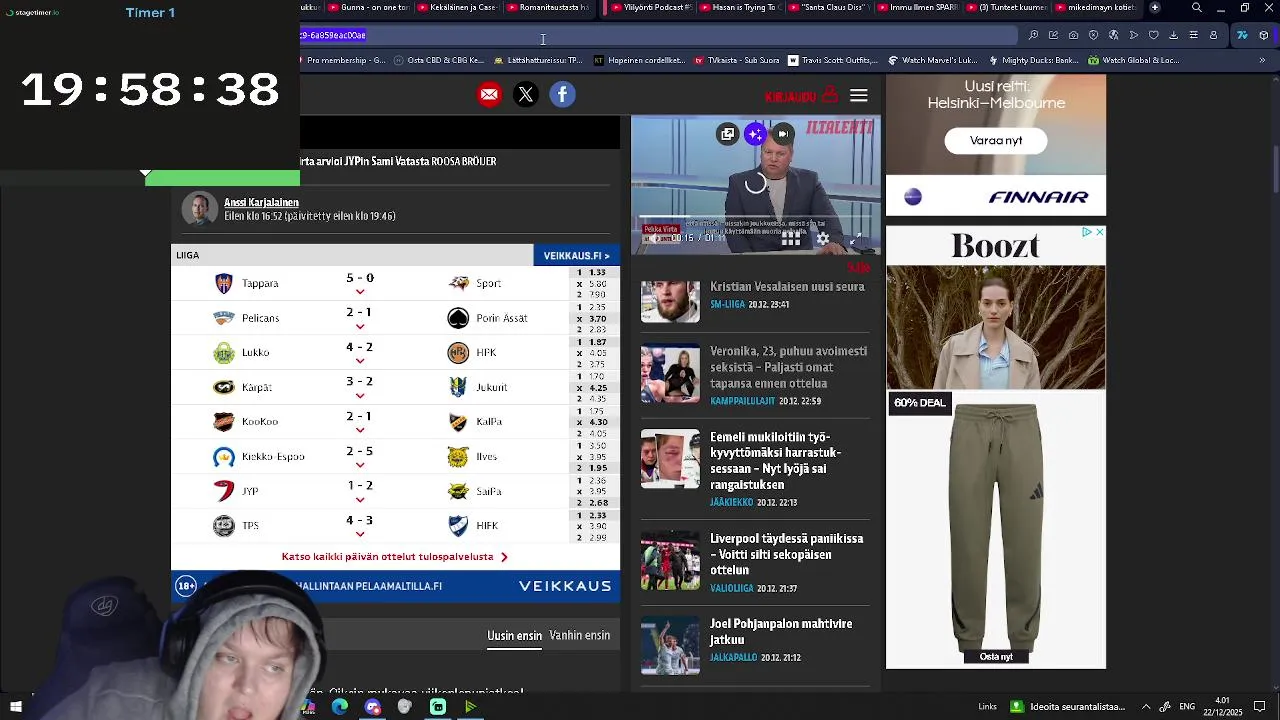The image size is (1280, 720).
Task: Open the Veronika, 23 article
Action: (x=788, y=367)
